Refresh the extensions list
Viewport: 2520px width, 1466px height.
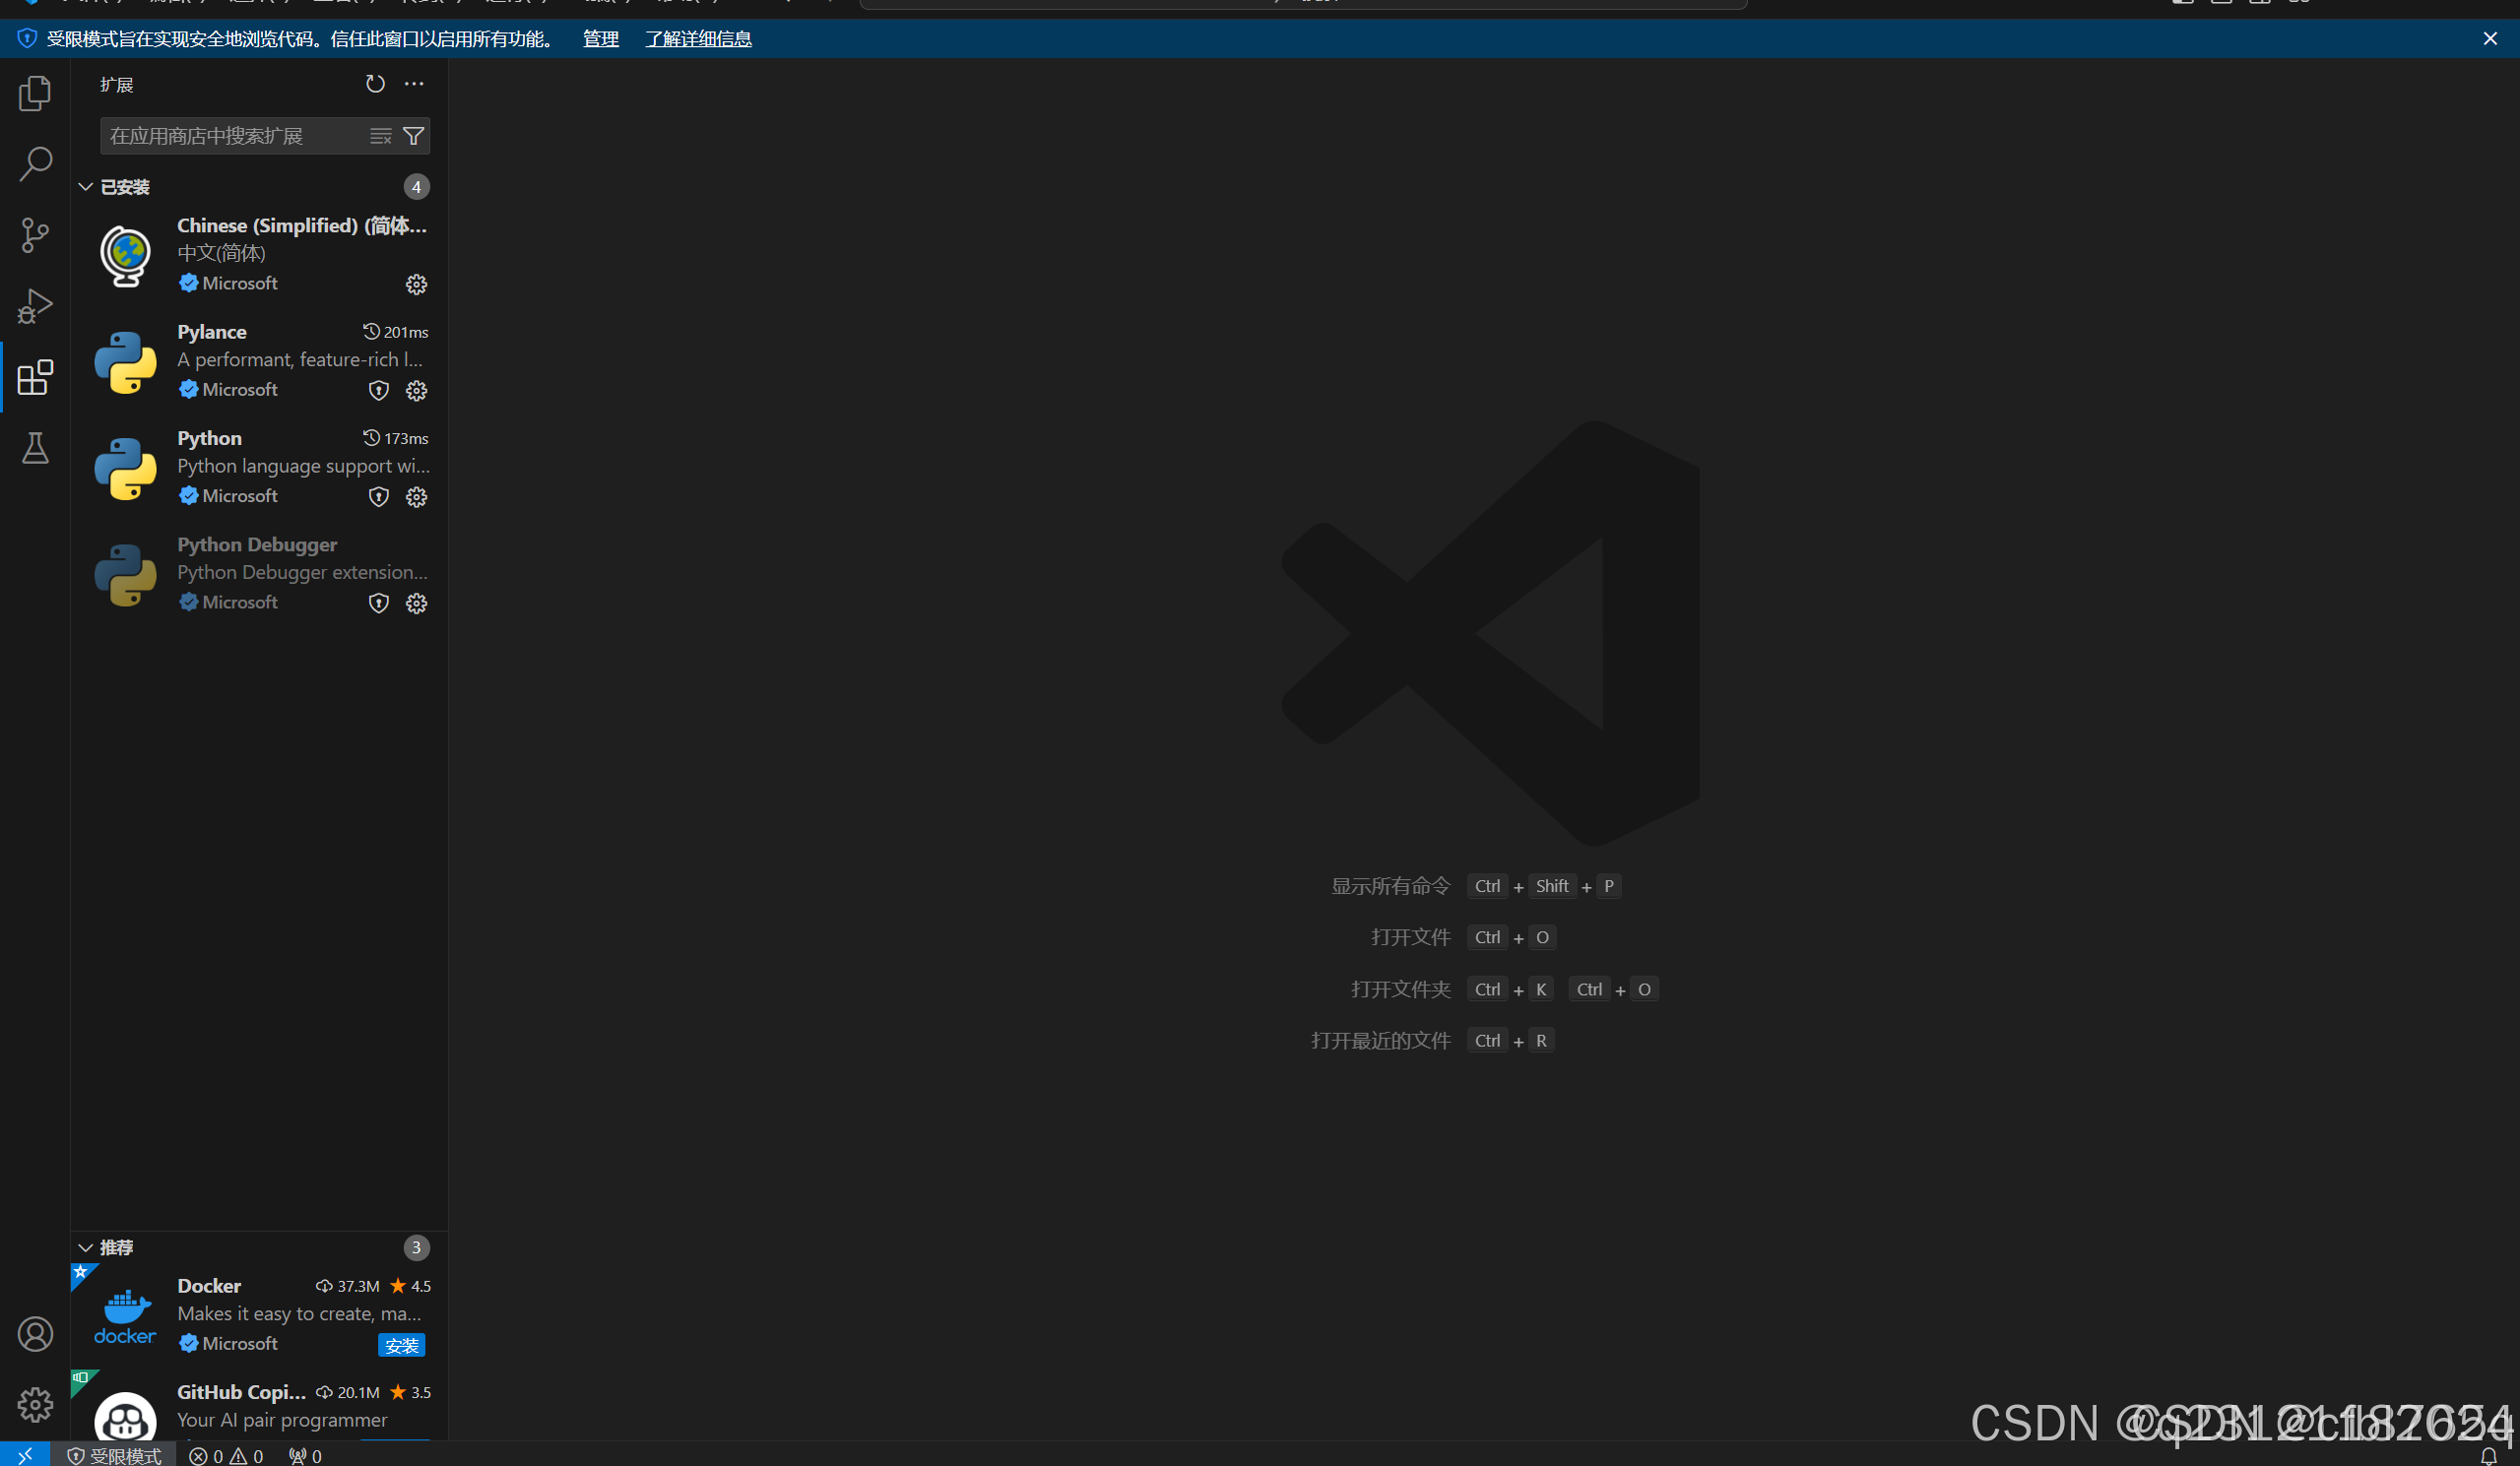tap(375, 84)
